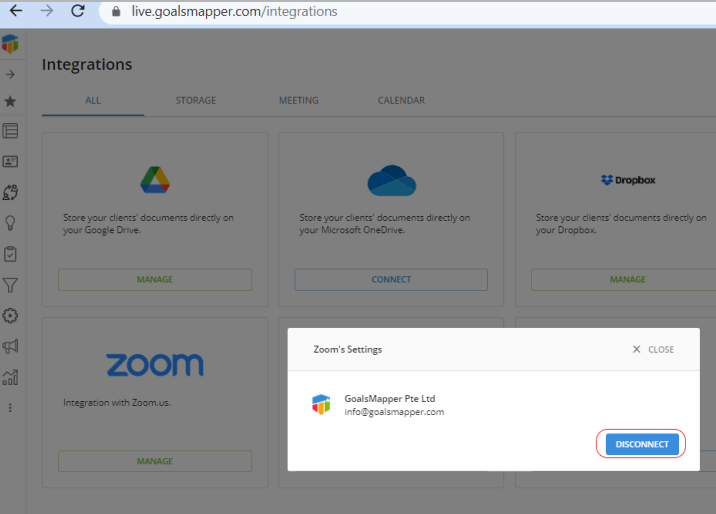Viewport: 716px width, 514px height.
Task: Select the ALL integrations tab
Action: coord(93,100)
